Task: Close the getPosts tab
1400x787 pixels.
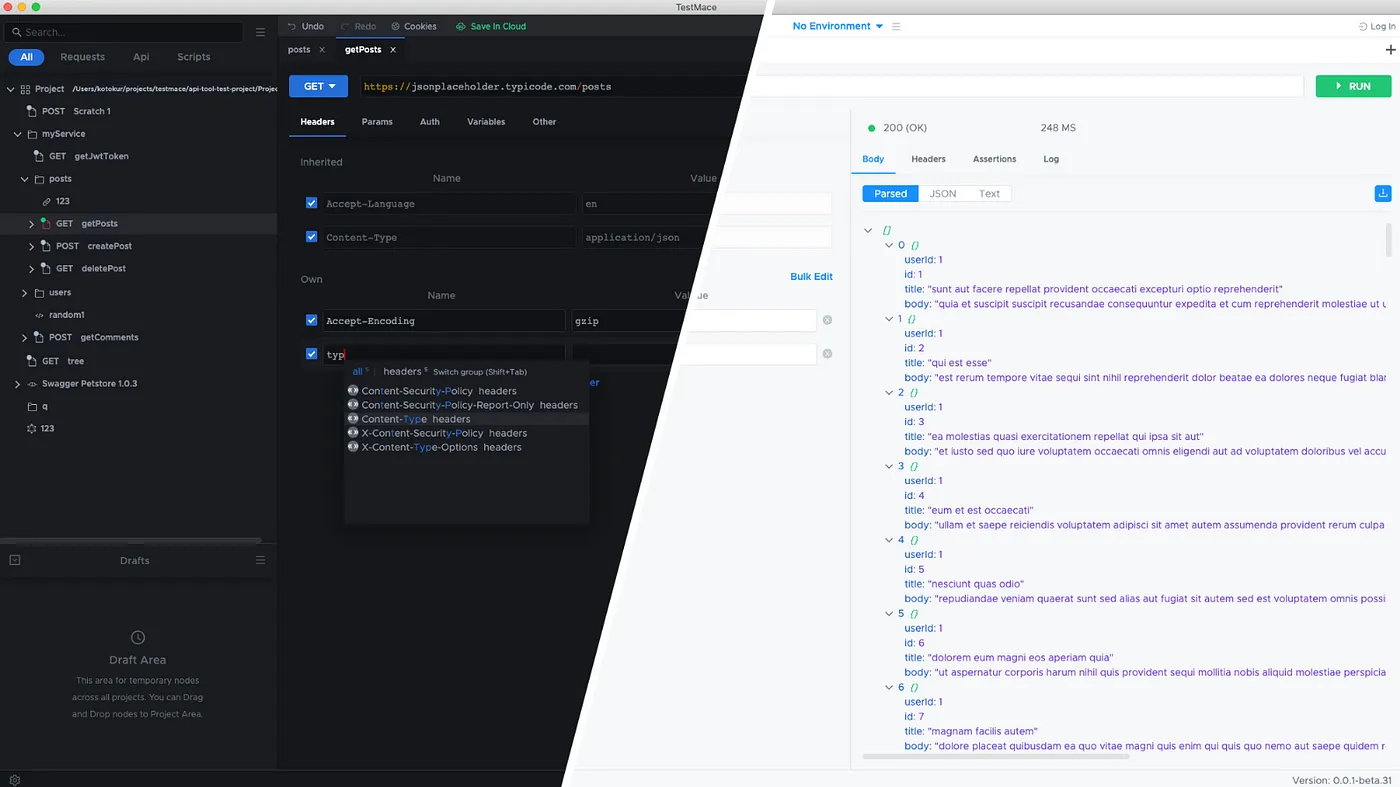Action: pyautogui.click(x=393, y=49)
